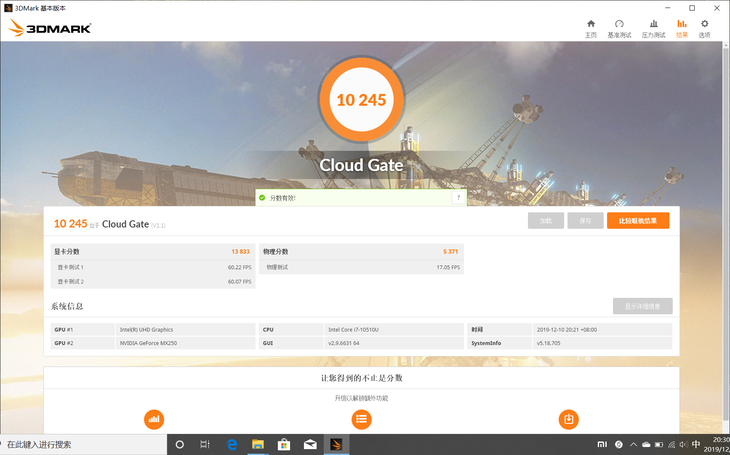Click the Mi icon in the system tray
Viewport: 730px width, 455px height.
[602, 444]
